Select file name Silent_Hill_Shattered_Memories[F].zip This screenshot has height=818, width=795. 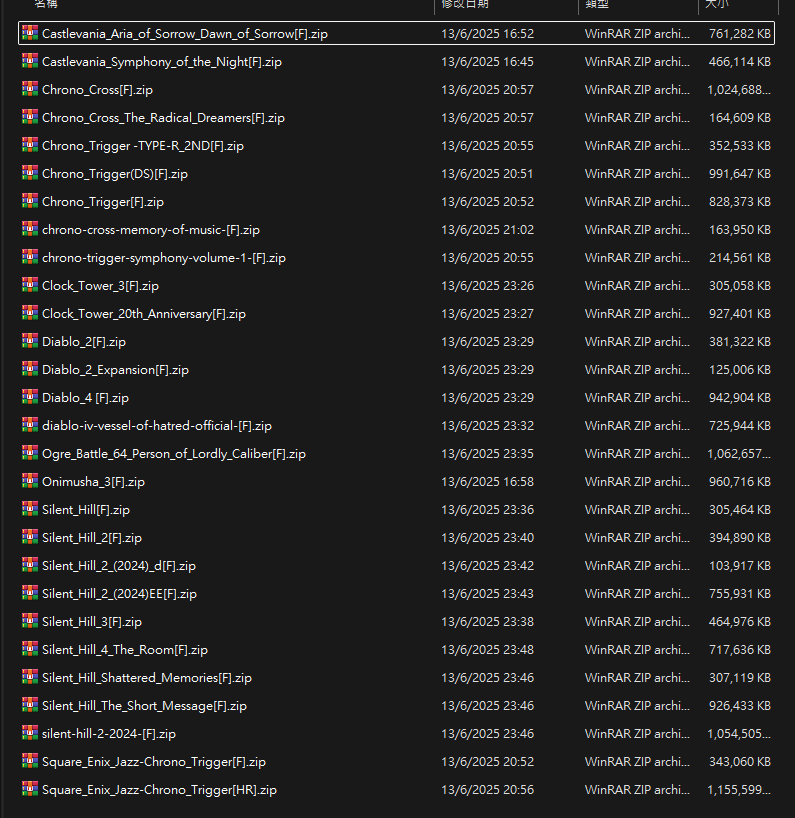(147, 678)
